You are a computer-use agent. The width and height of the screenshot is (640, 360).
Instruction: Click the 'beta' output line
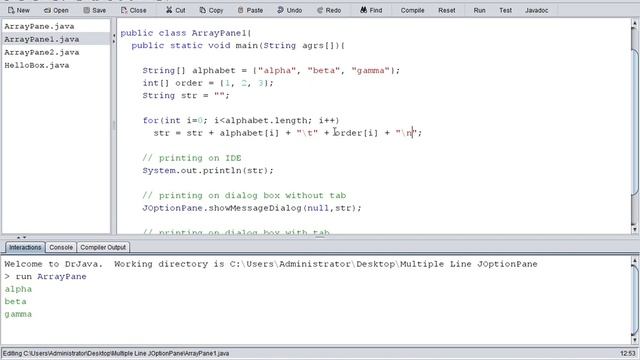pyautogui.click(x=16, y=302)
